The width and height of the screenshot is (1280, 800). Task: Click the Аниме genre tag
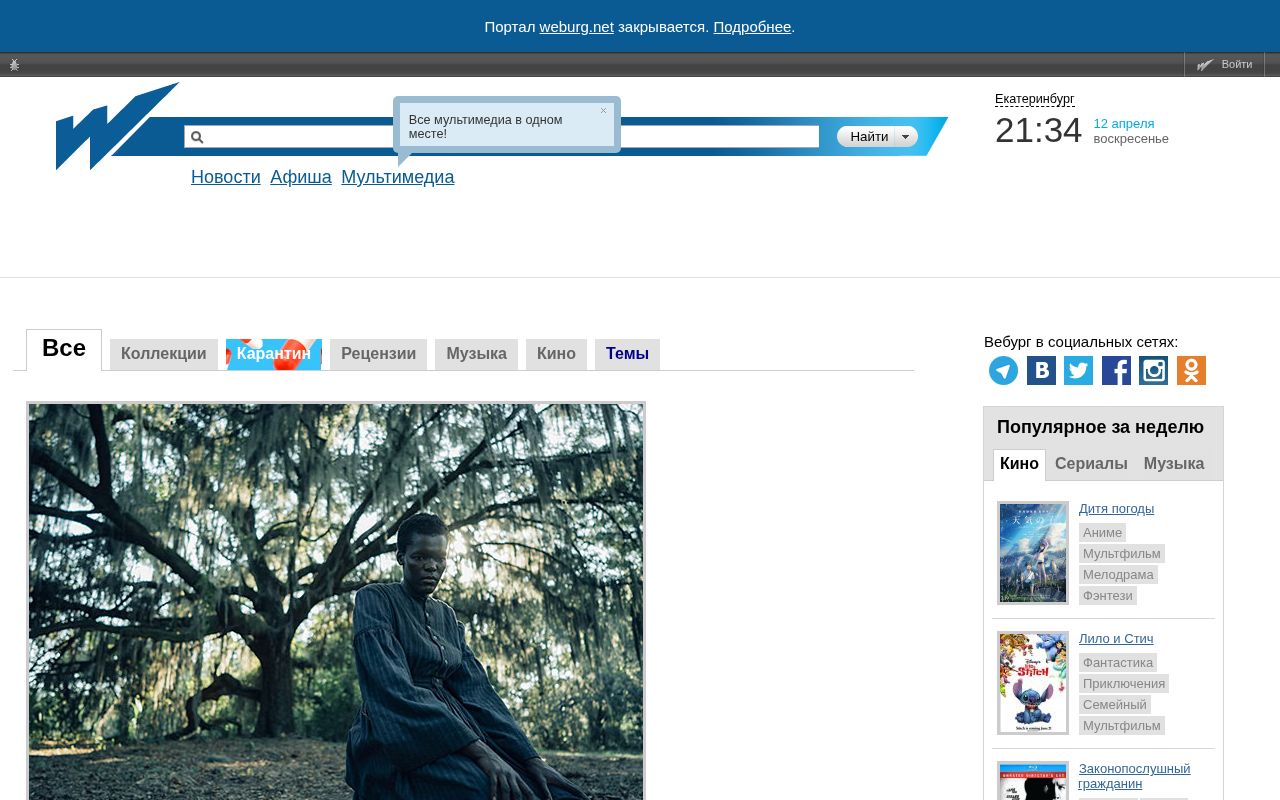point(1102,533)
